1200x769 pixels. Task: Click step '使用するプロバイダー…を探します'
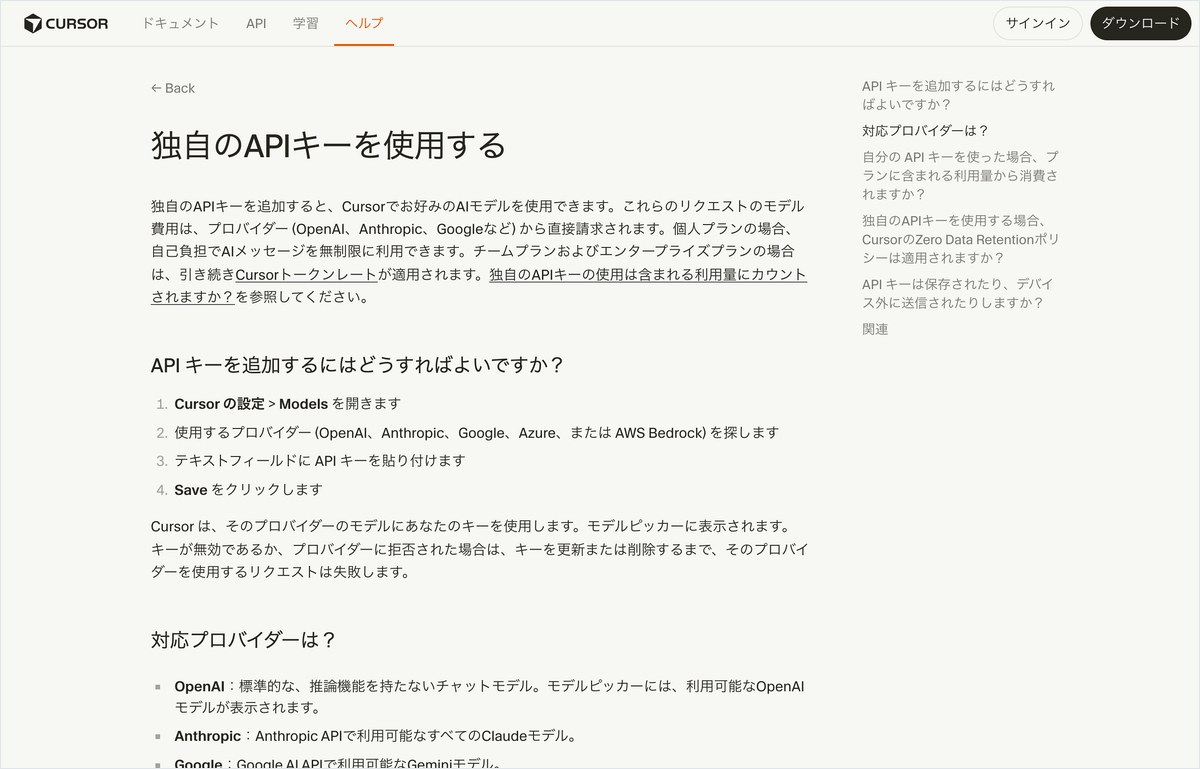(x=476, y=432)
